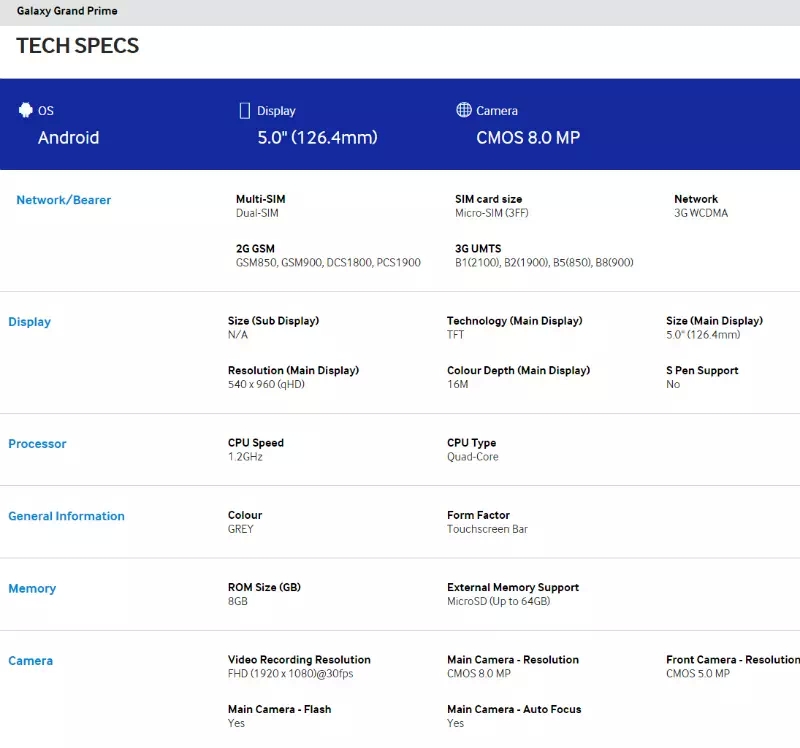
Task: Select "CMOS 8.0 MP" under Main Camera - Resolution
Action: coord(479,674)
